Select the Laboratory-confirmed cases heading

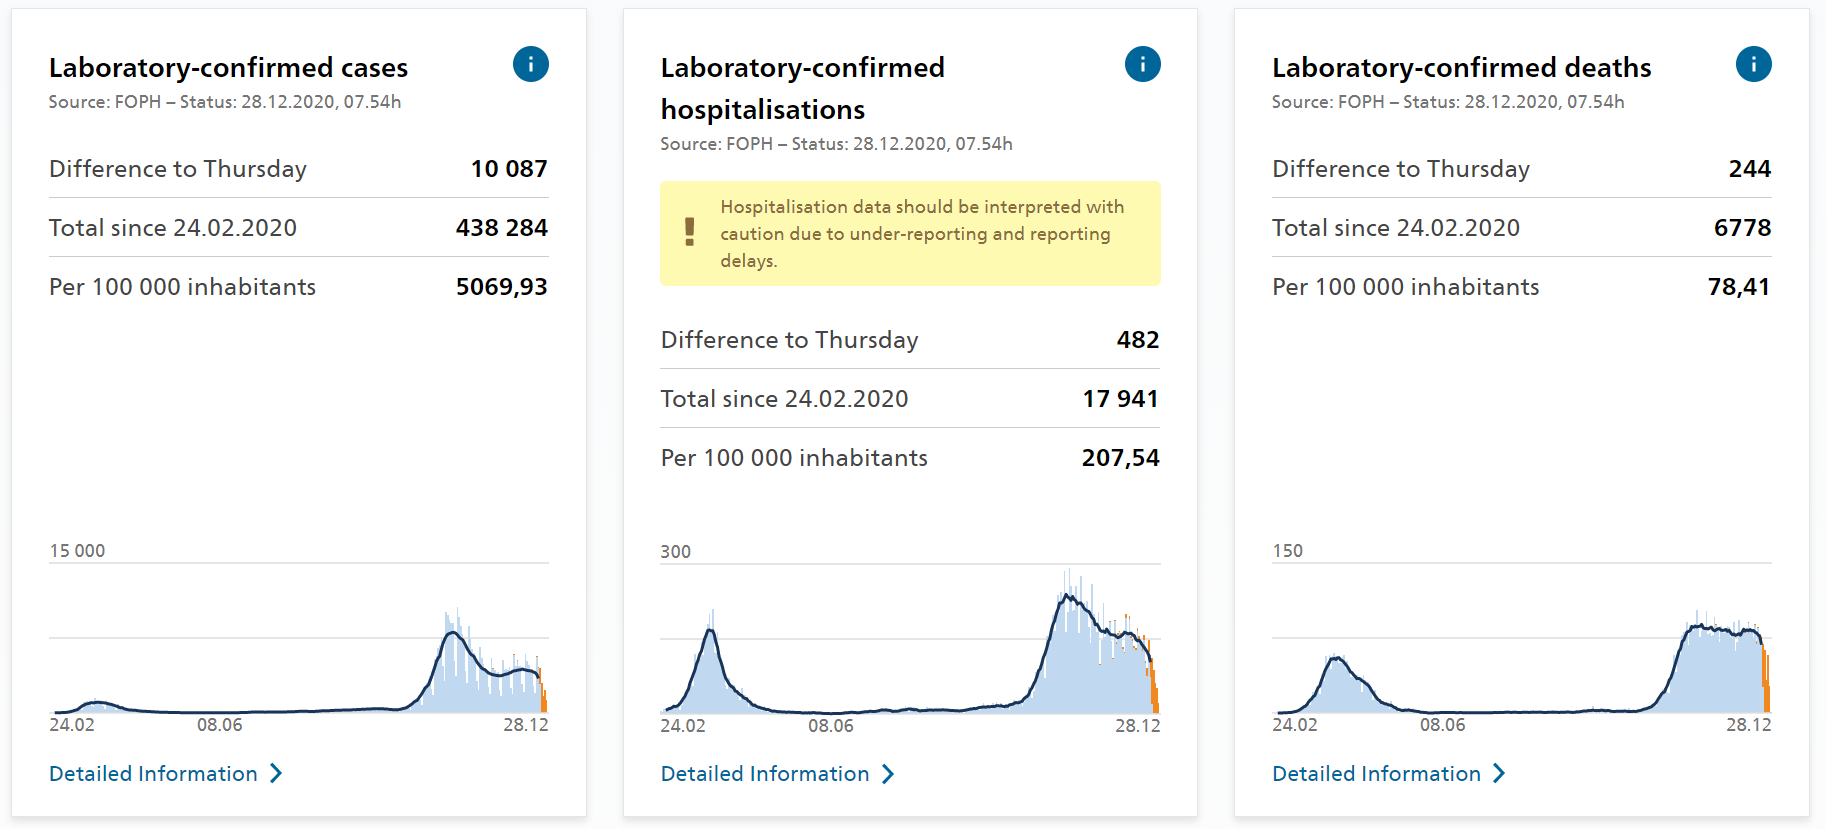point(228,68)
